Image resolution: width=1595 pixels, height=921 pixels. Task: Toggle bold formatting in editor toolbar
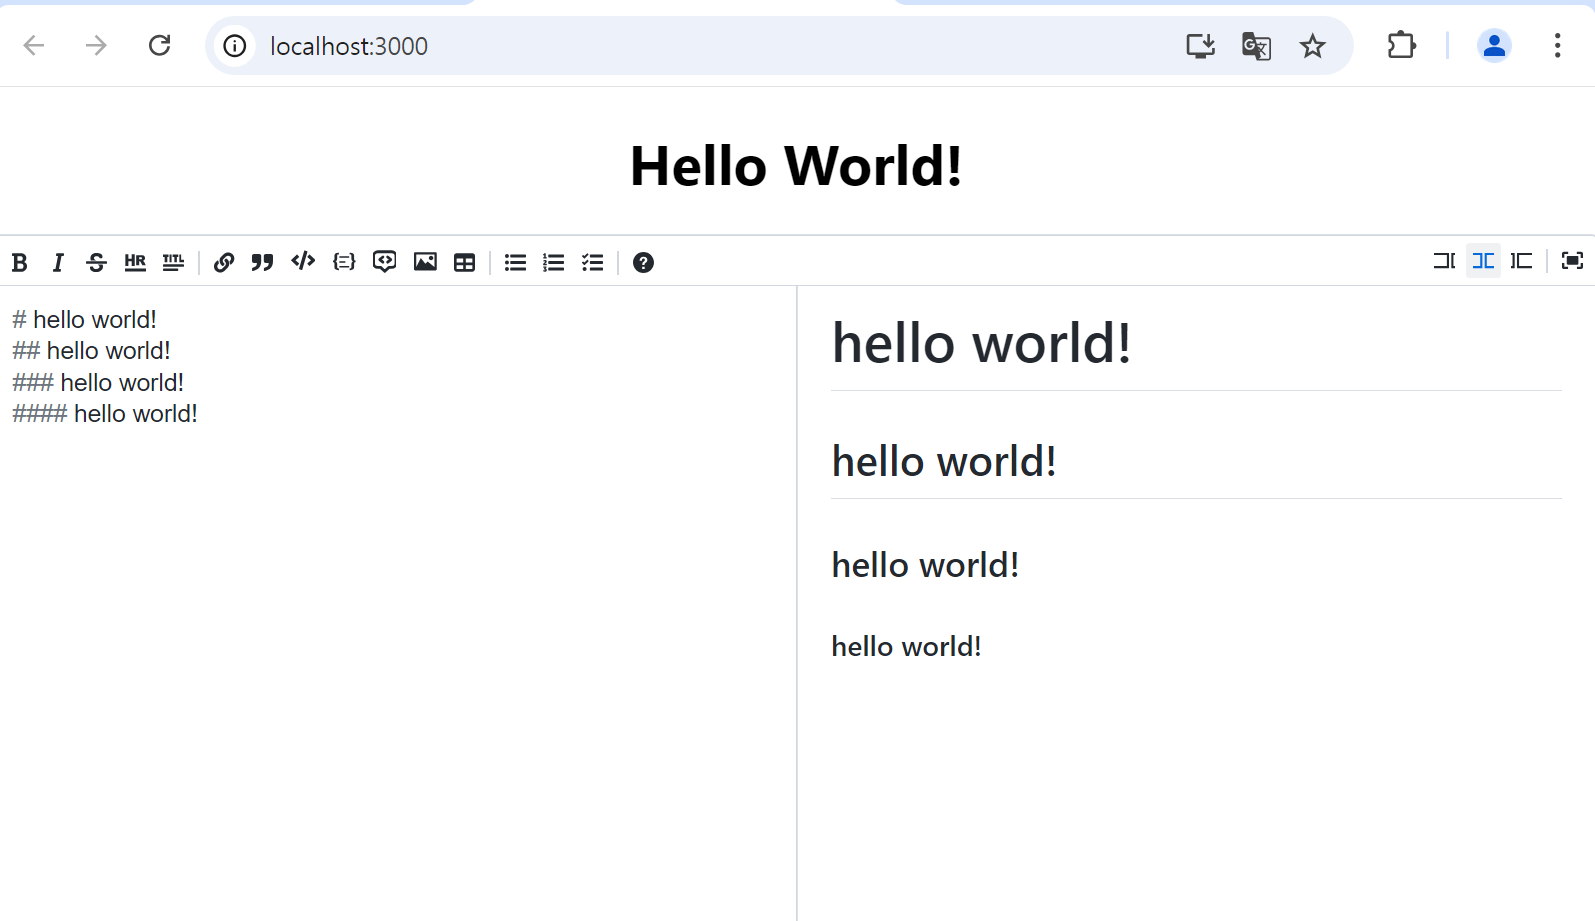pyautogui.click(x=19, y=262)
